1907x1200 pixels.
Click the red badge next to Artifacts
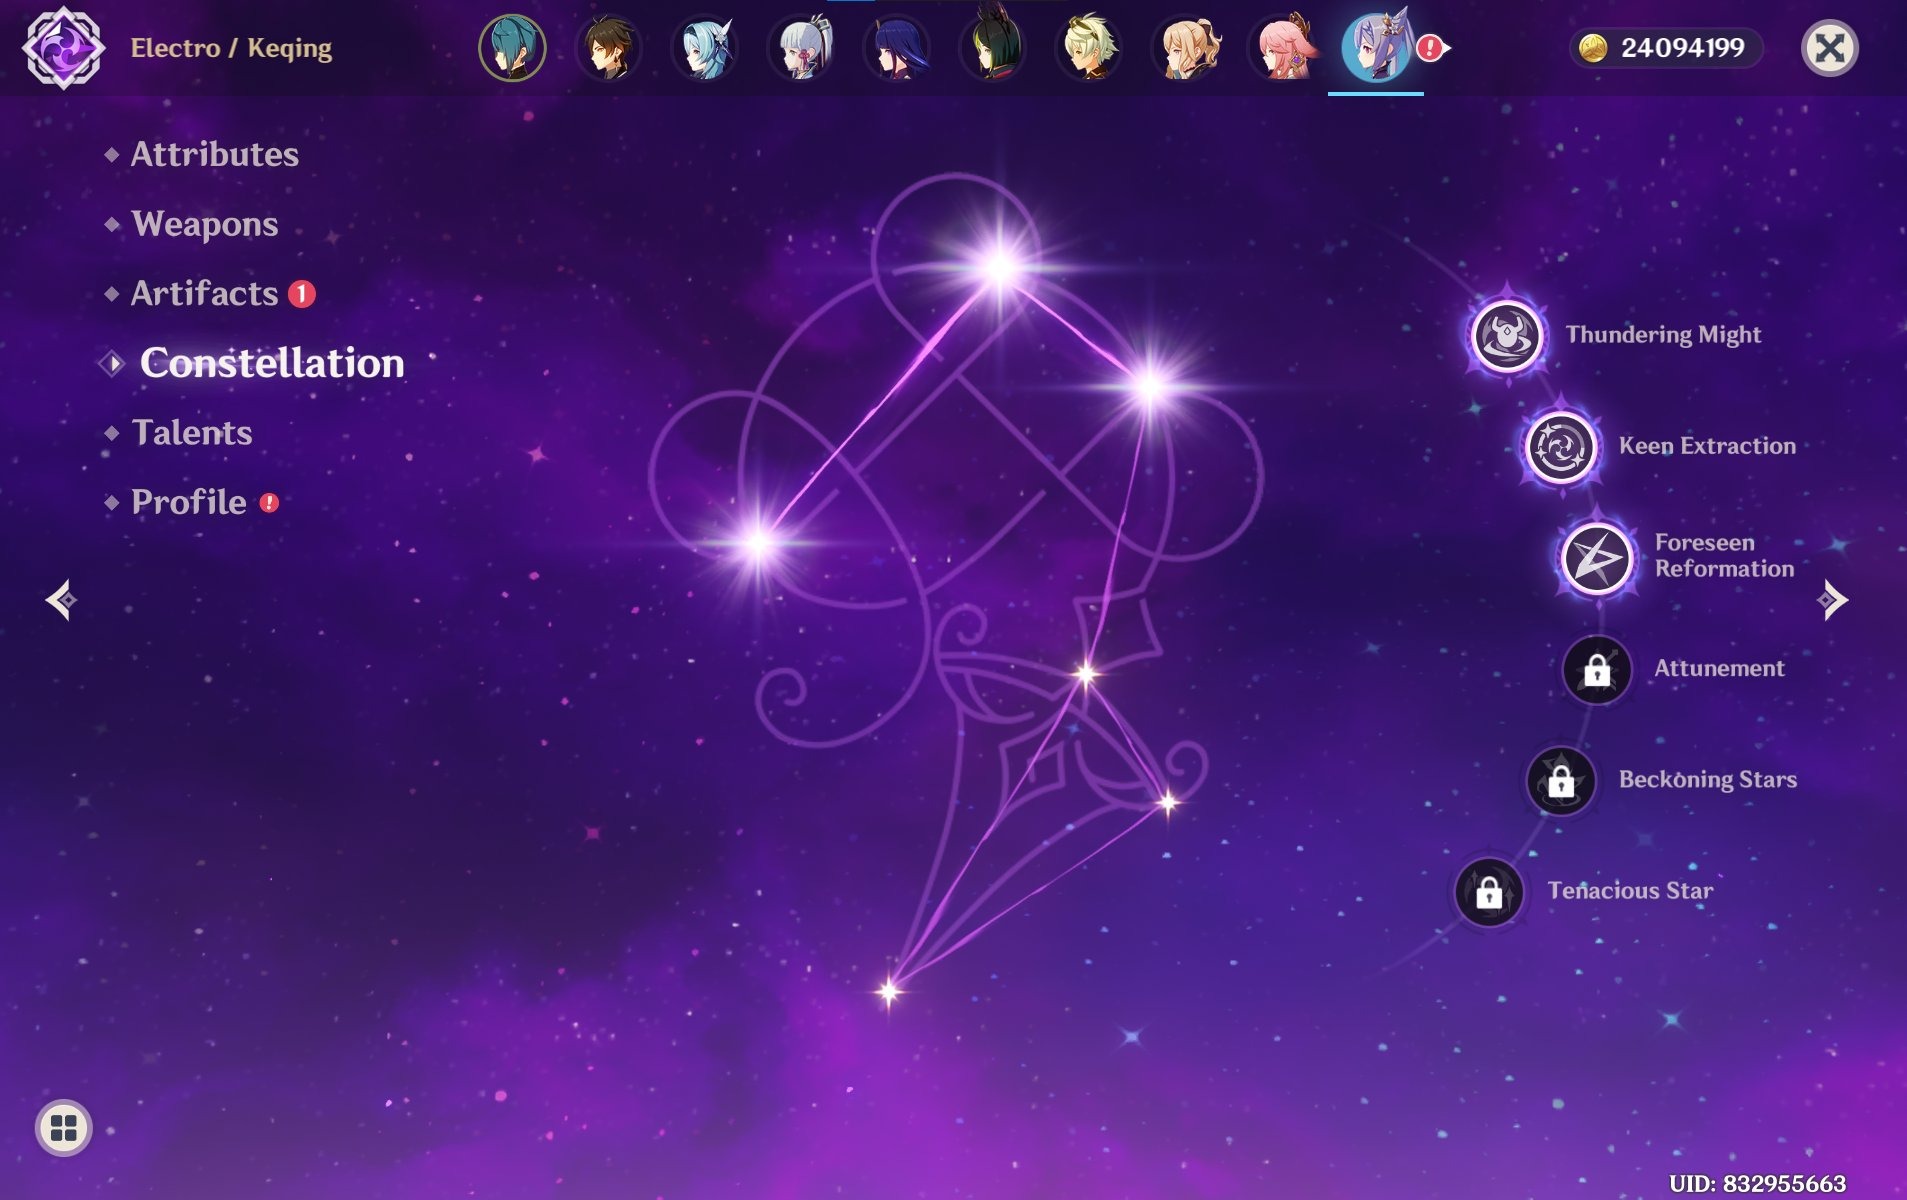pos(302,293)
